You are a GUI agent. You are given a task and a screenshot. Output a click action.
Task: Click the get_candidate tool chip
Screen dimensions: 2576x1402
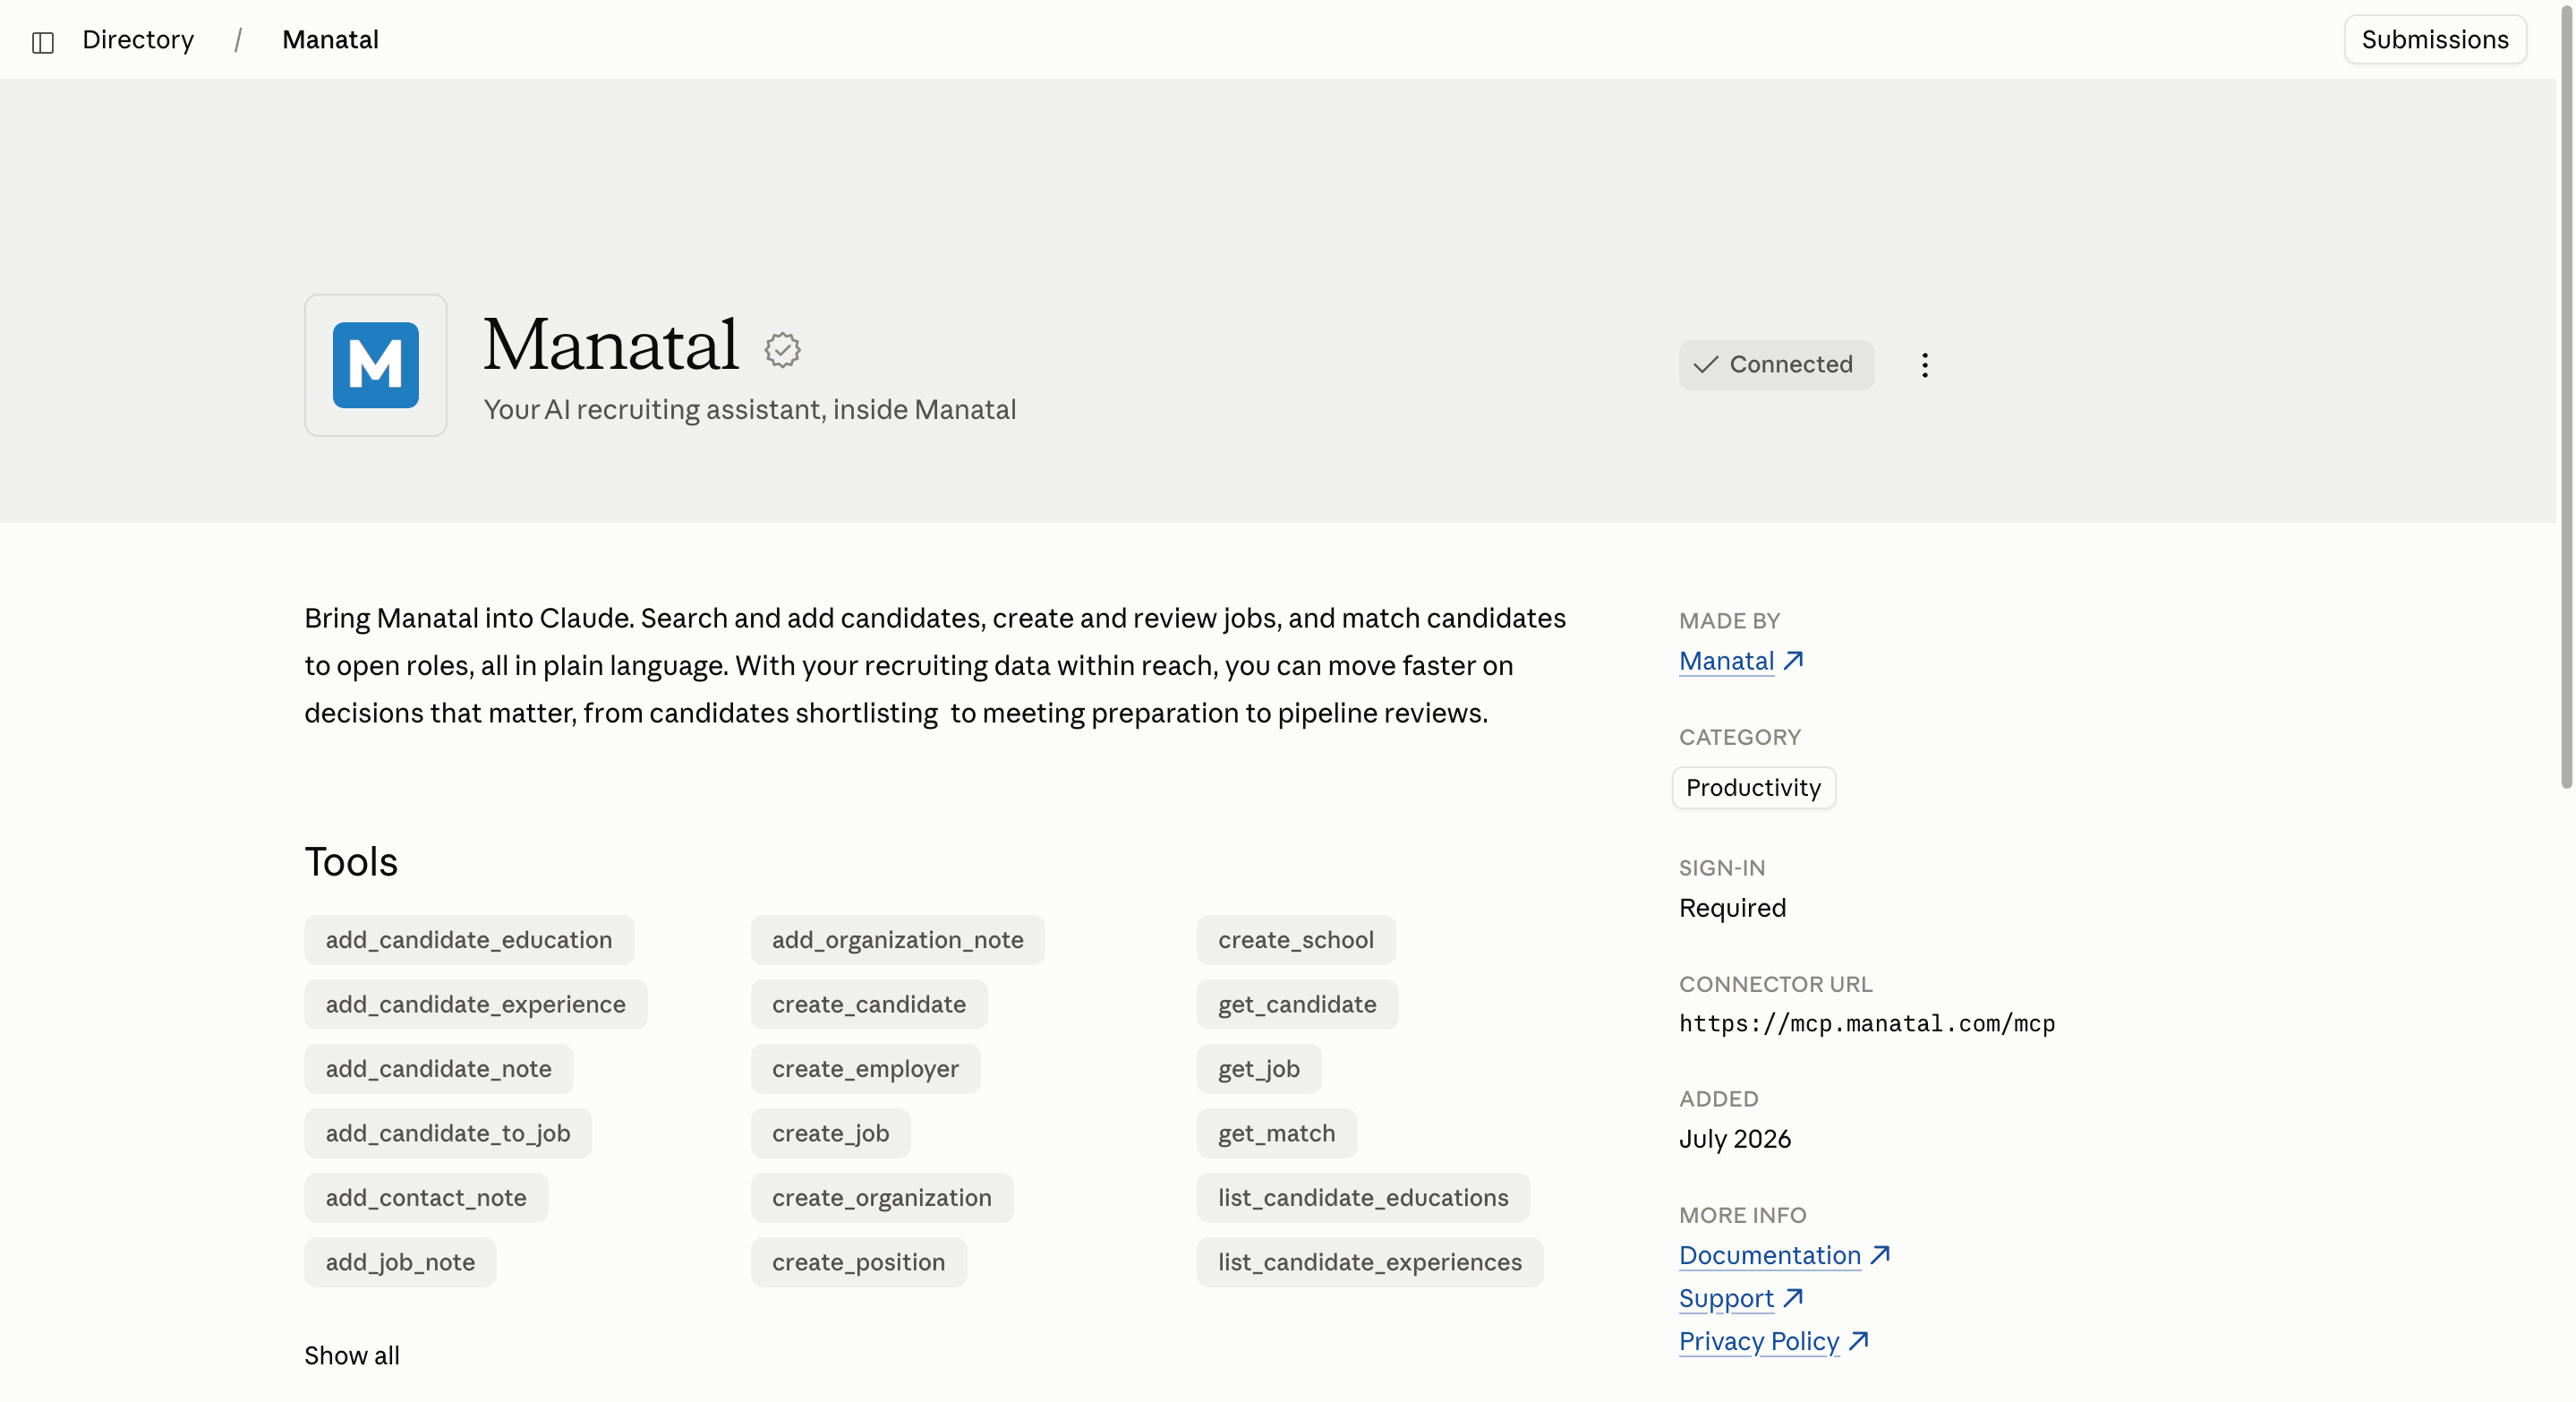pos(1297,1004)
